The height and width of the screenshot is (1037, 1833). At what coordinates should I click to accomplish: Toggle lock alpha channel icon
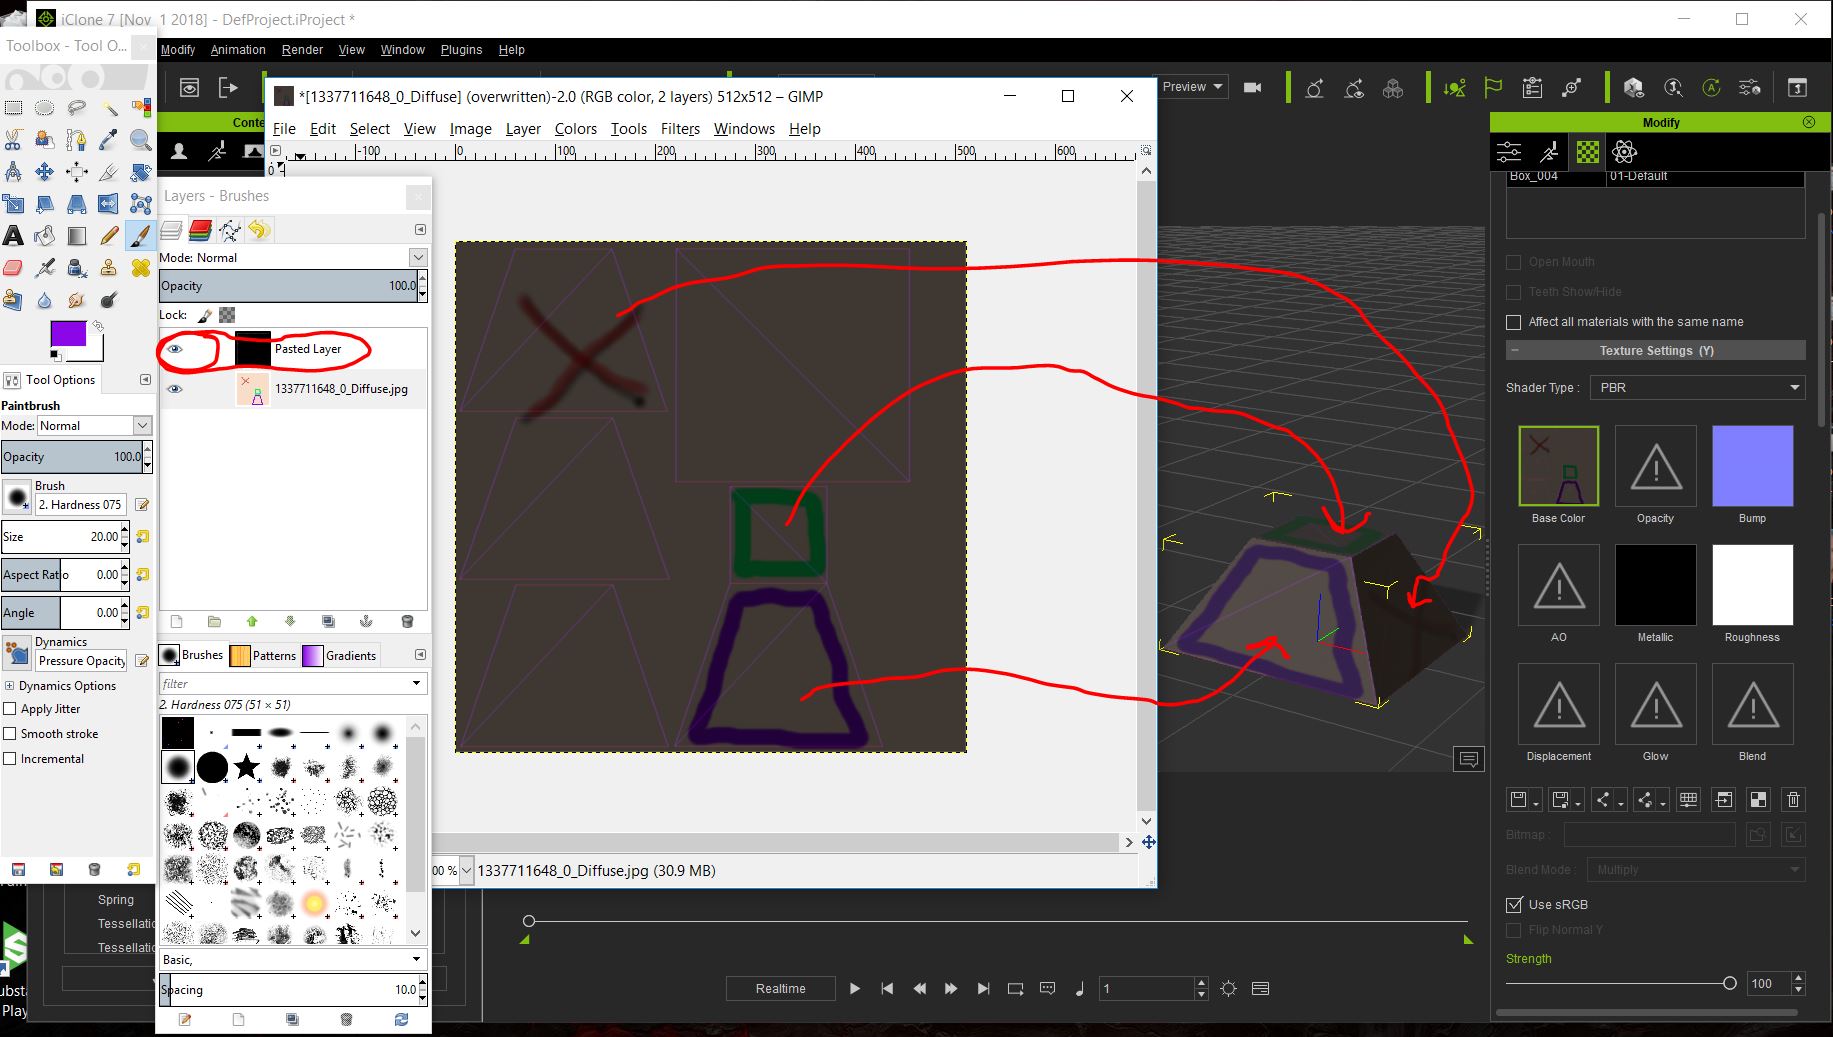[227, 315]
